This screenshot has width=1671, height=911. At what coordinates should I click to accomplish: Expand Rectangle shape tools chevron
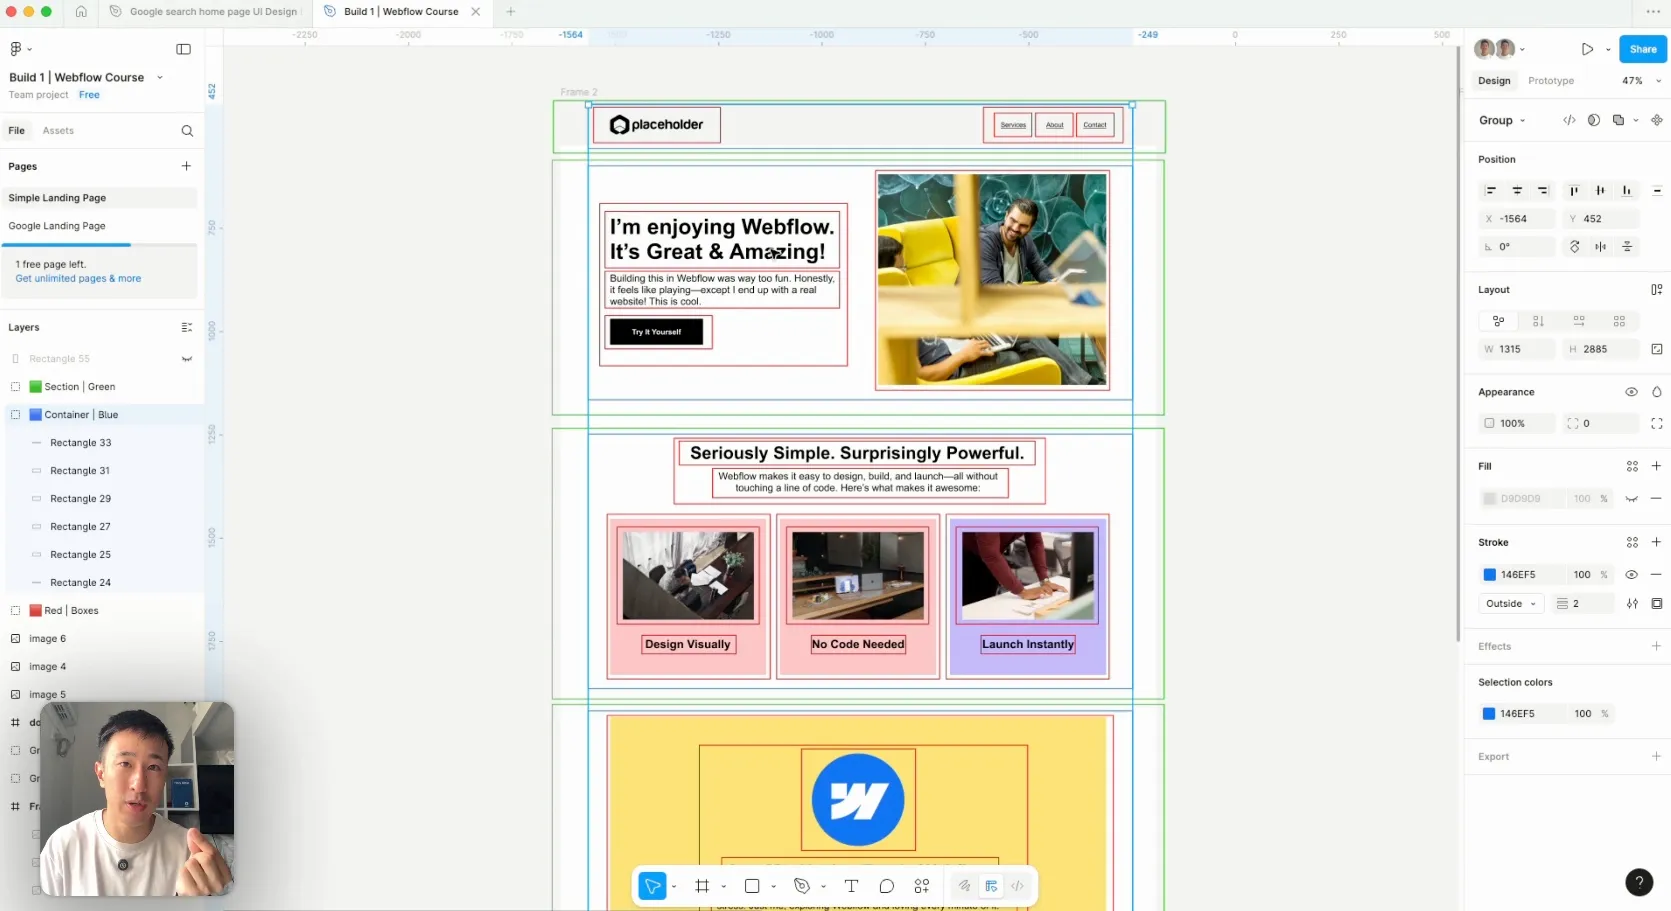[x=773, y=886]
